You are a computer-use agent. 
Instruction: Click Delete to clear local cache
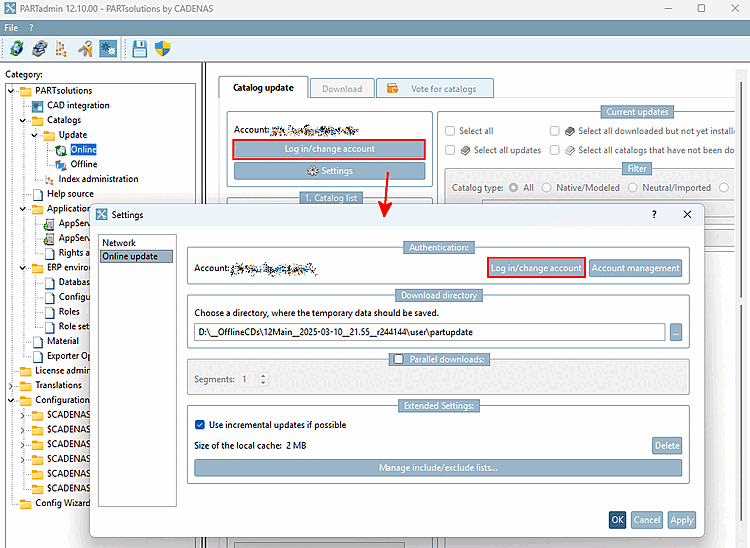tap(667, 445)
